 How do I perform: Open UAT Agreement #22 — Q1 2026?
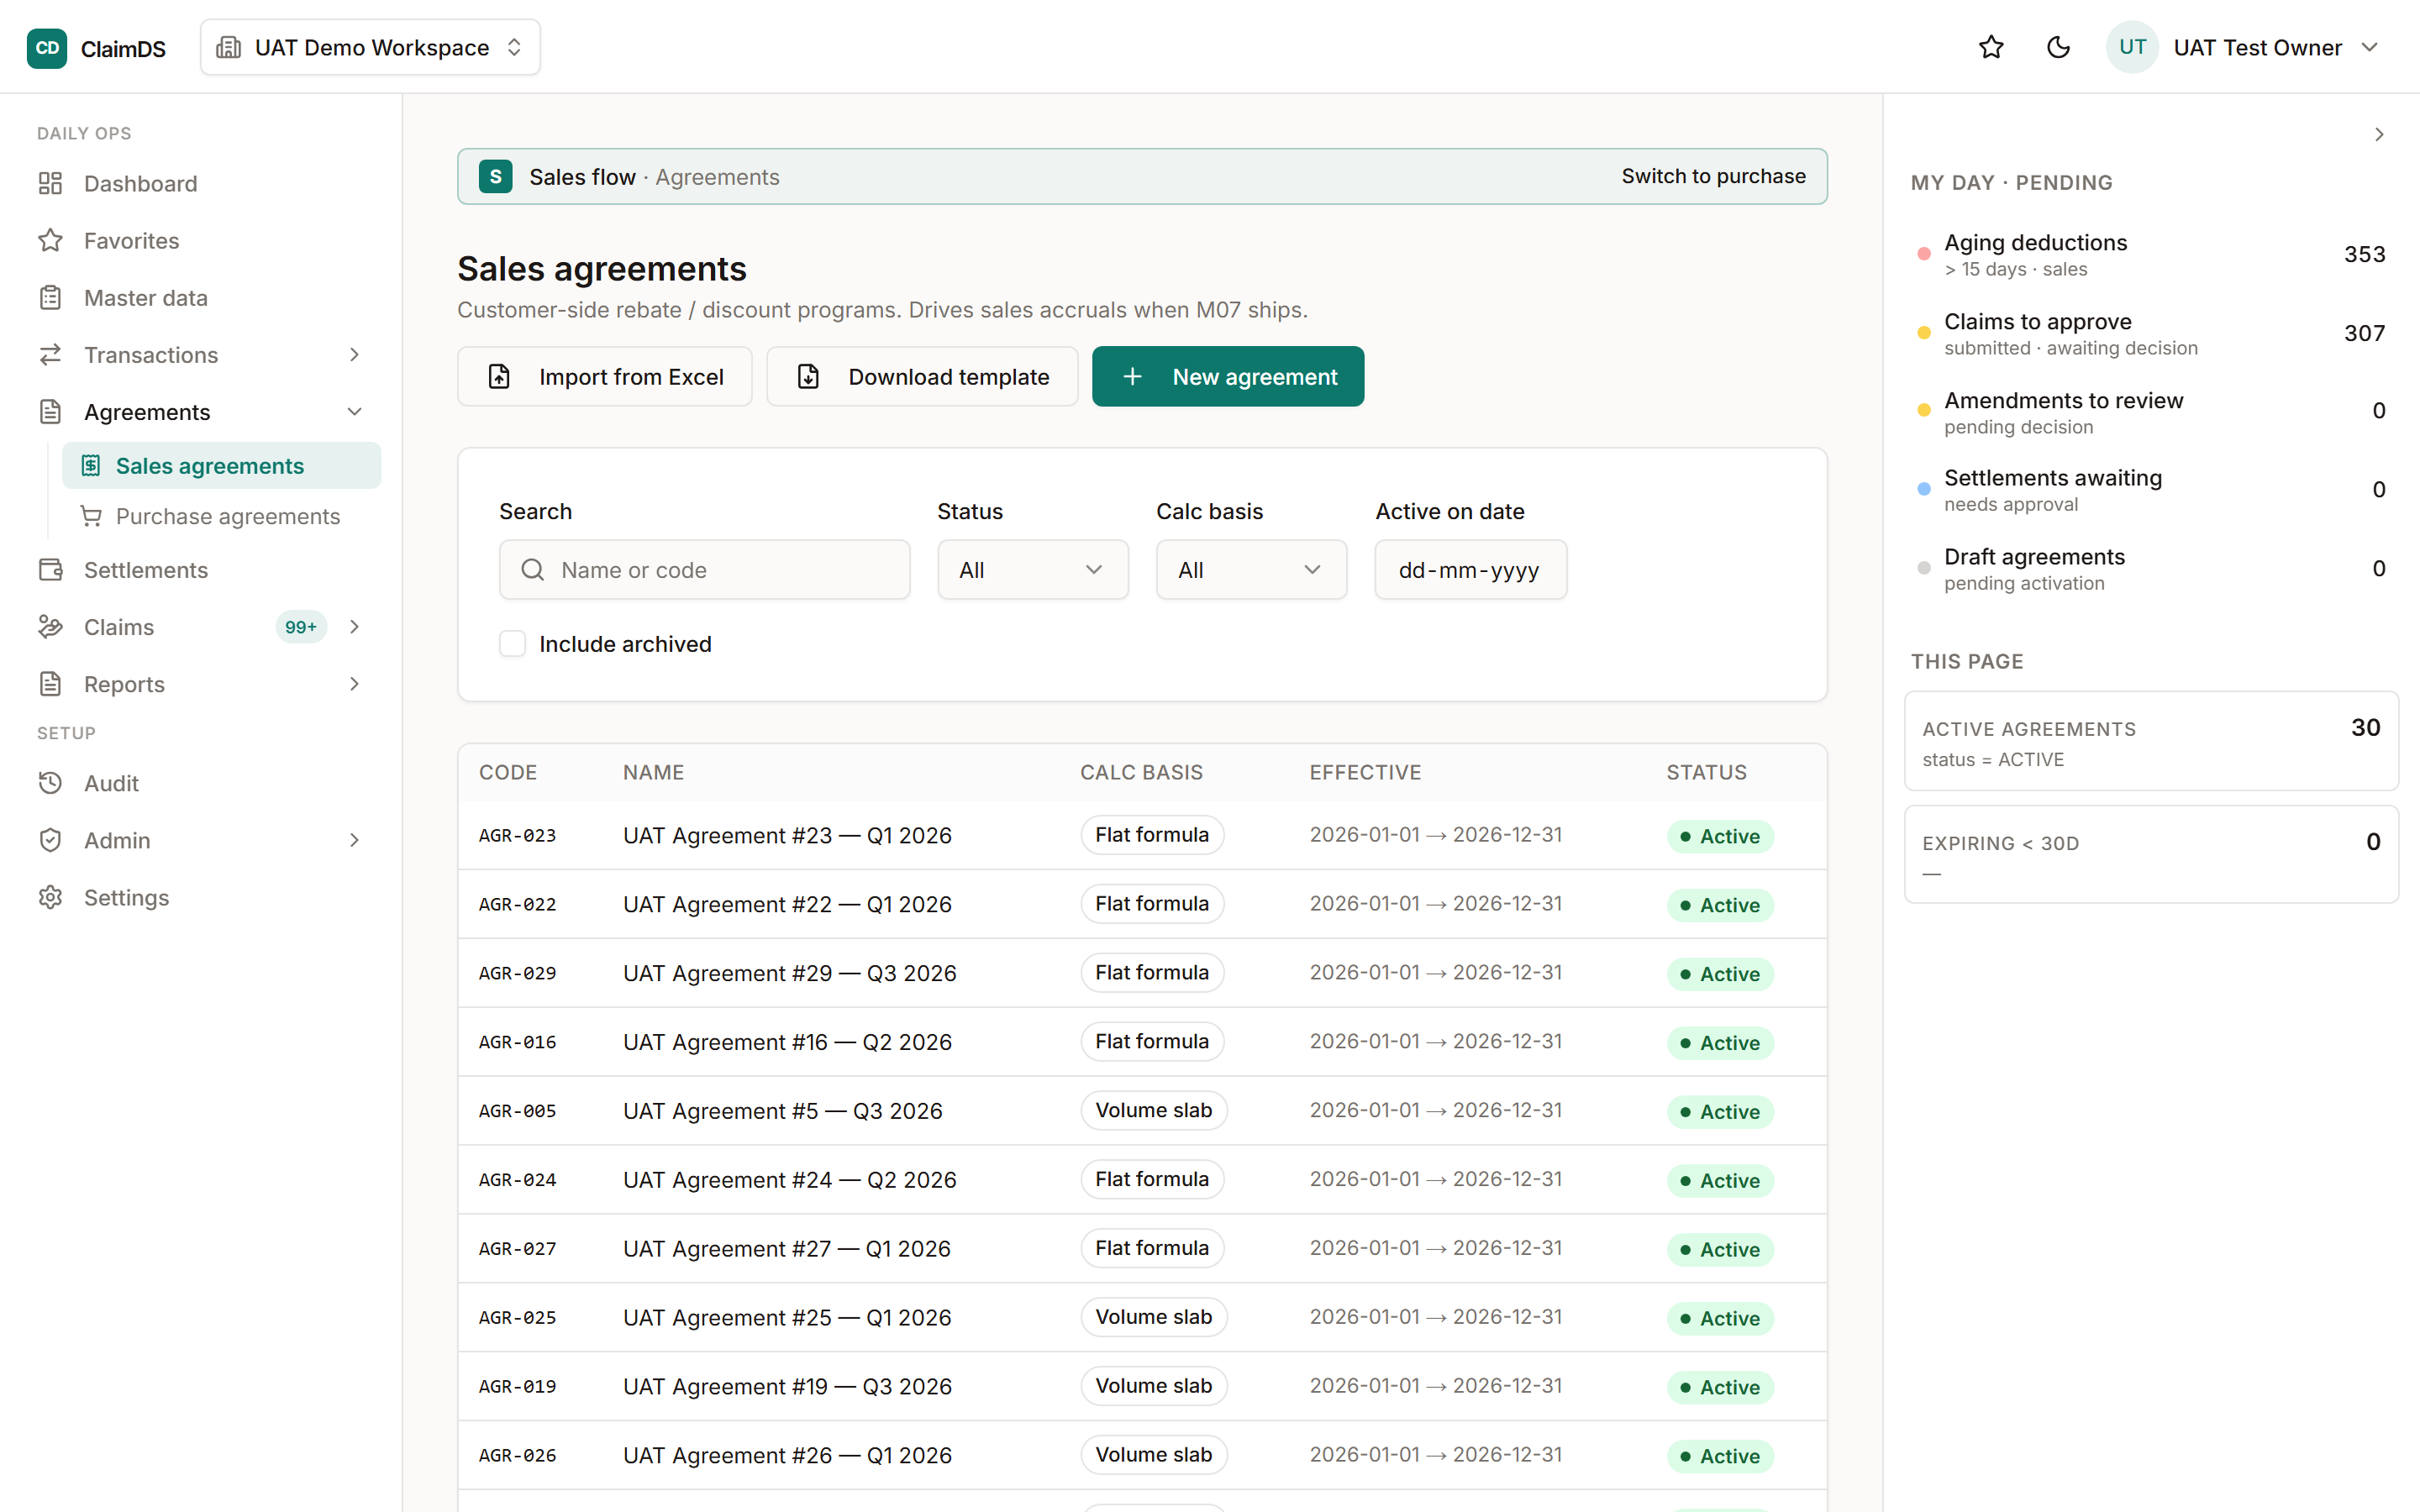[787, 904]
